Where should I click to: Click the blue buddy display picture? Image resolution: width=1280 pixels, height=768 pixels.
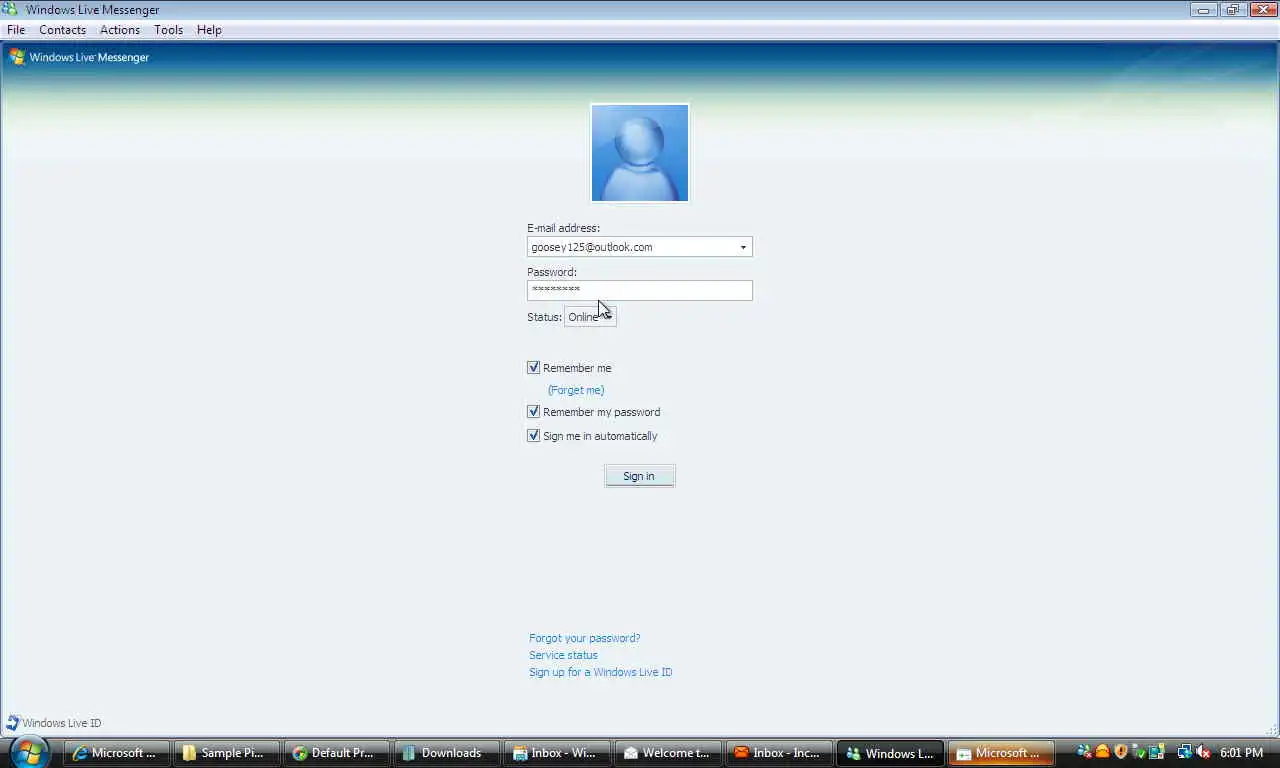640,153
